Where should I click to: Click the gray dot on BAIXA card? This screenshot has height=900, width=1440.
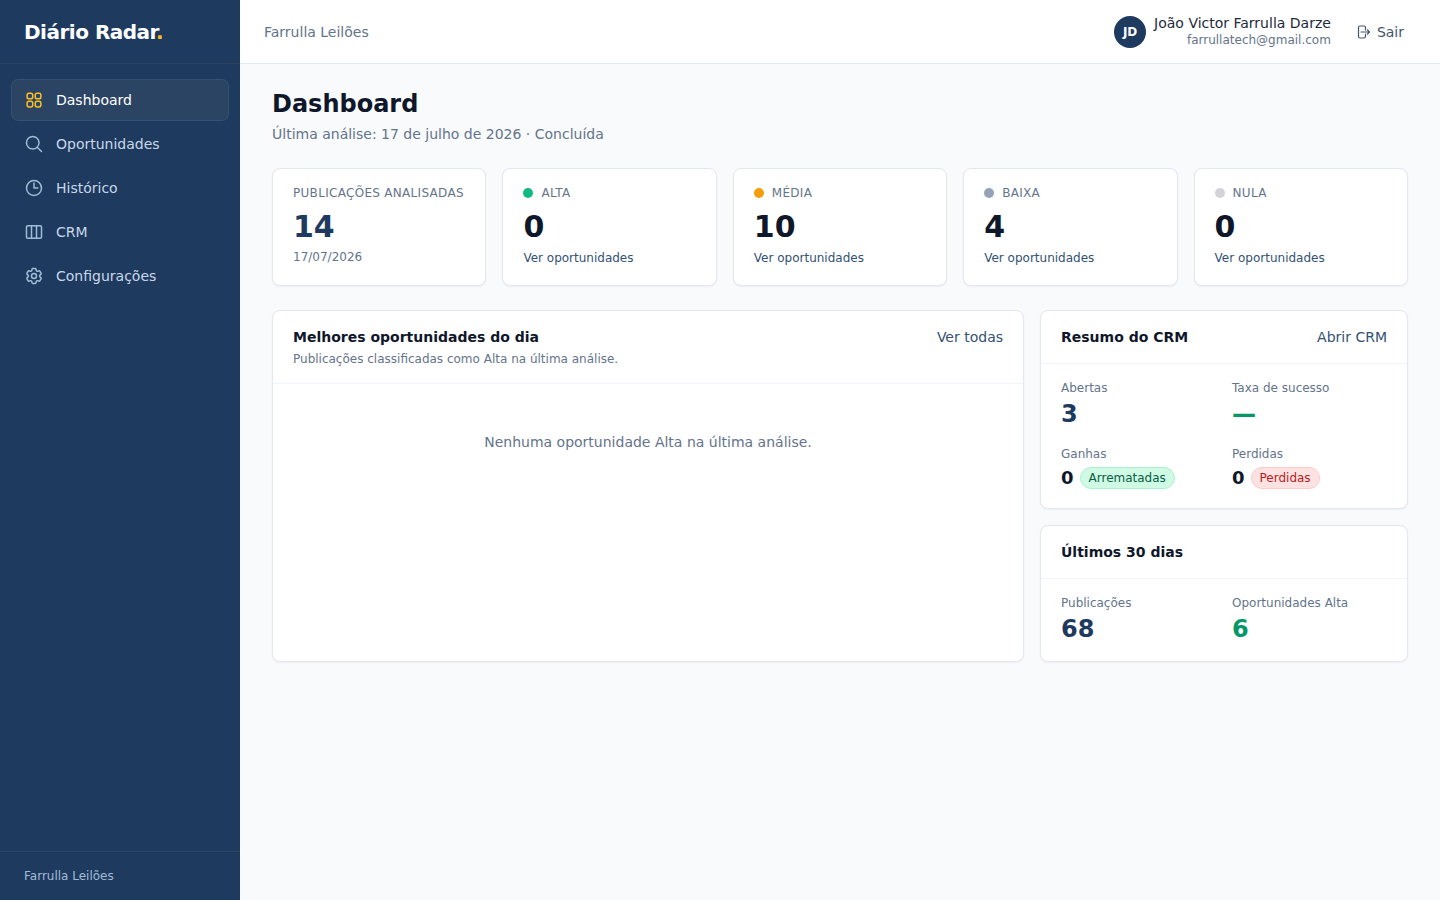pyautogui.click(x=989, y=193)
